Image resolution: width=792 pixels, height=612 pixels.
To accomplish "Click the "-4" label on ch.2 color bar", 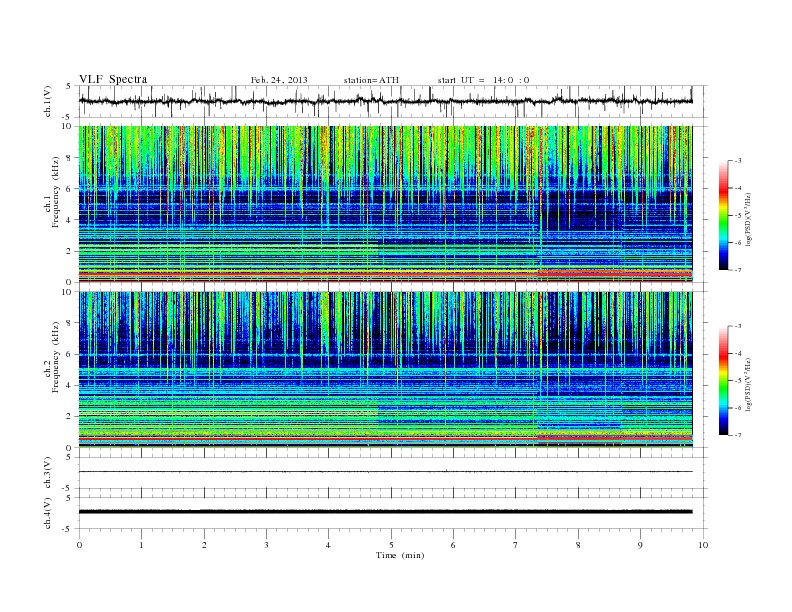I will pyautogui.click(x=738, y=353).
